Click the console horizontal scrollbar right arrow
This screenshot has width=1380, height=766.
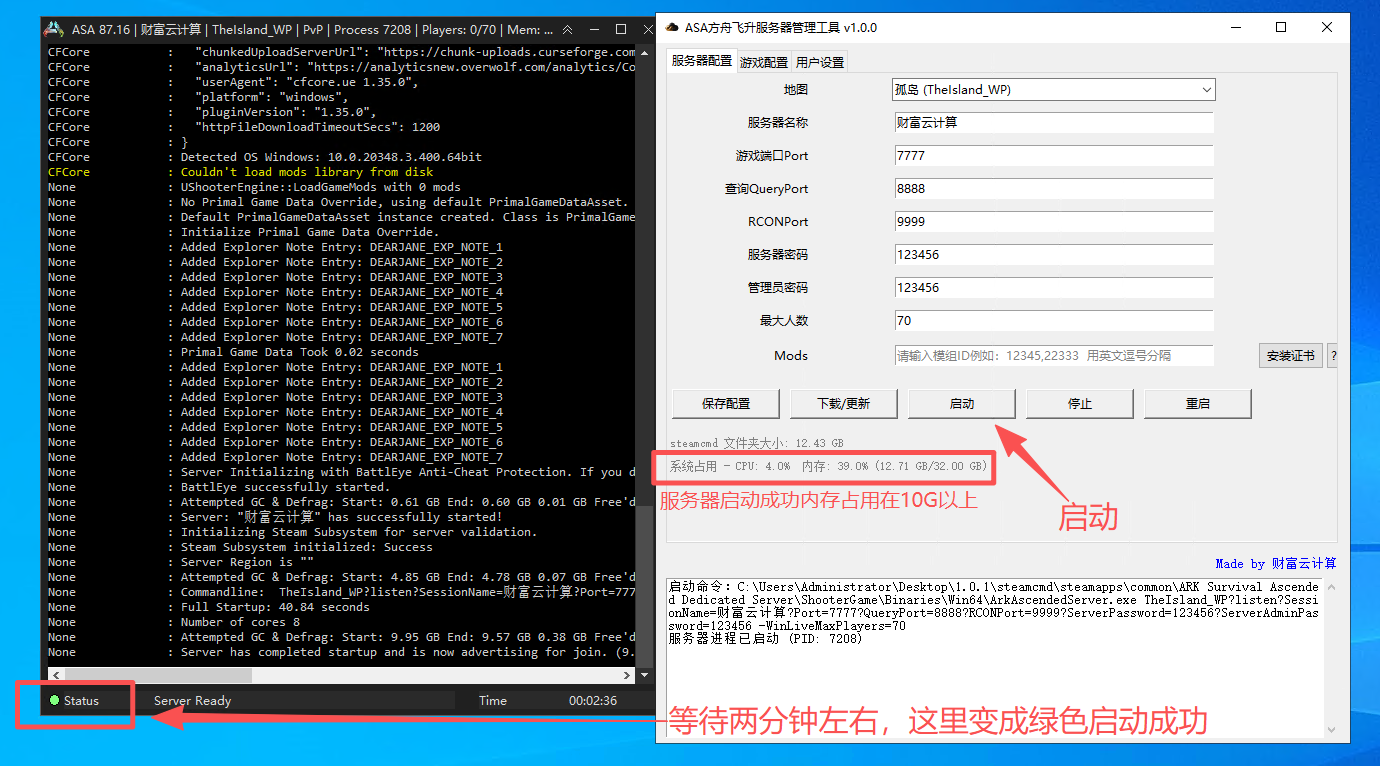pyautogui.click(x=628, y=677)
